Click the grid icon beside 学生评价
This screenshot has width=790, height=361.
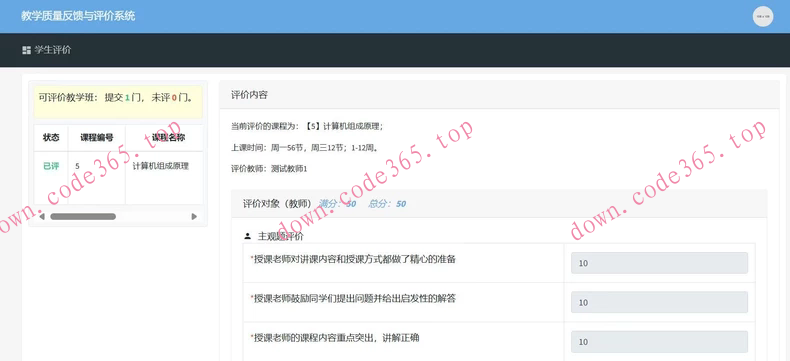(x=27, y=50)
